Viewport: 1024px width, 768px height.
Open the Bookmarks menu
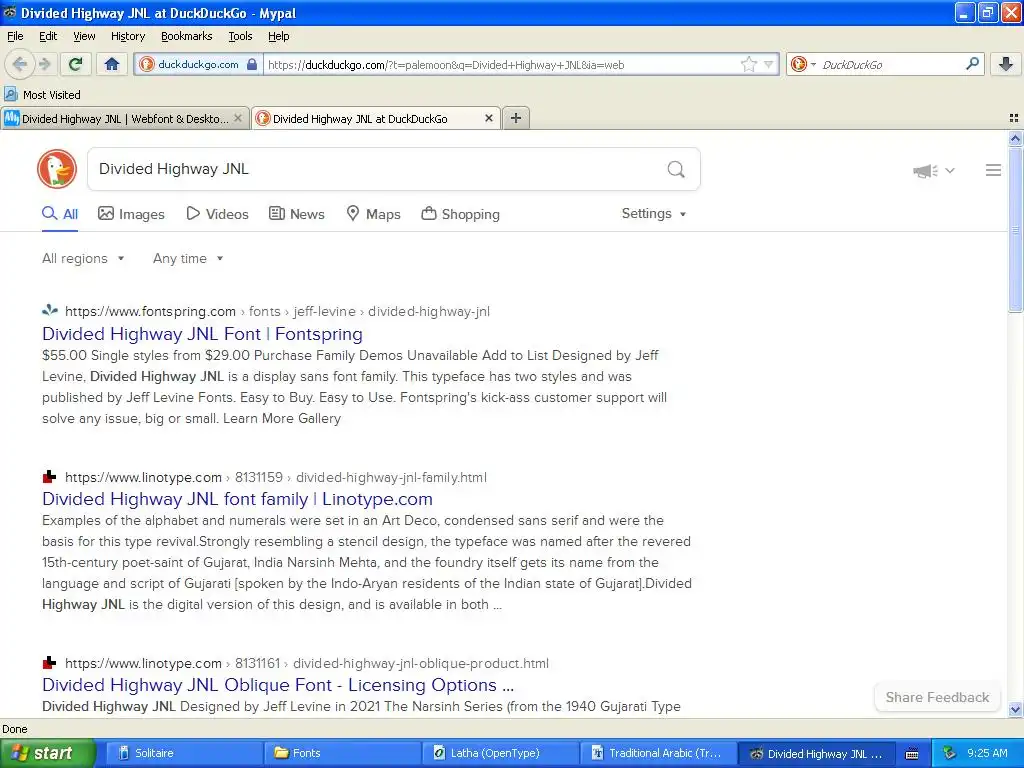(186, 36)
